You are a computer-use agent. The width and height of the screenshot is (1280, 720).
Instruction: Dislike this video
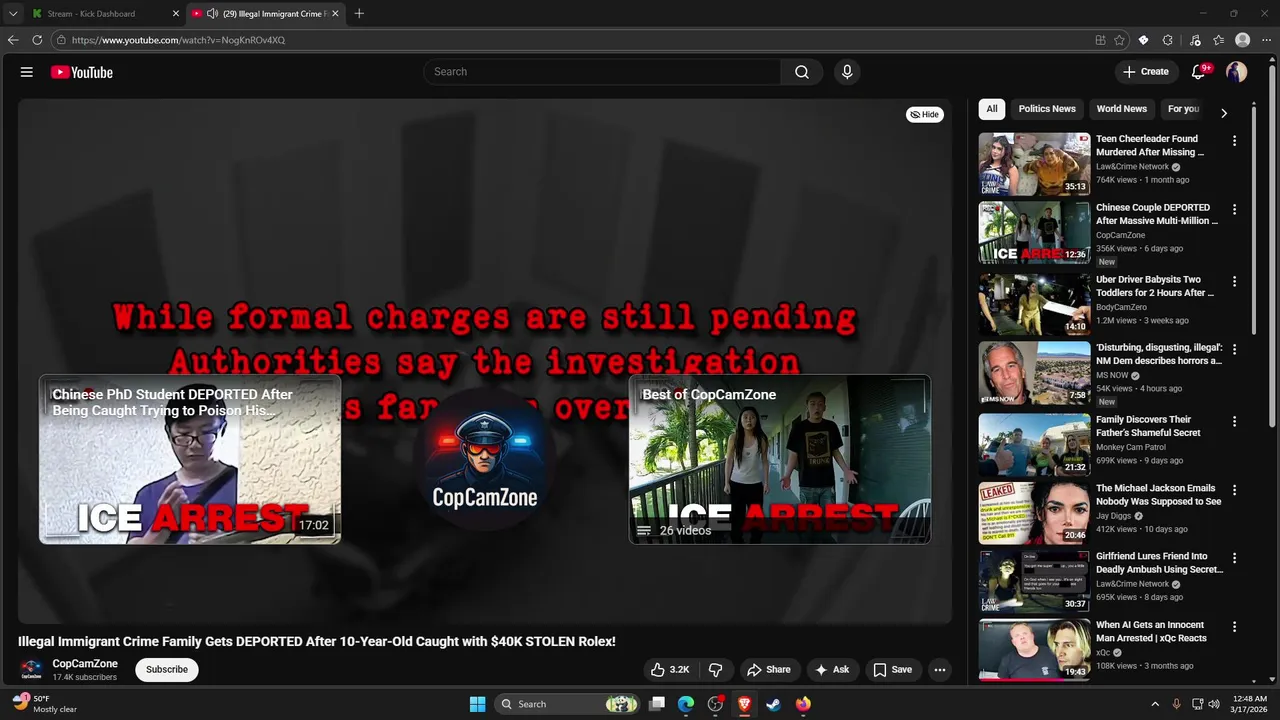[x=715, y=670]
